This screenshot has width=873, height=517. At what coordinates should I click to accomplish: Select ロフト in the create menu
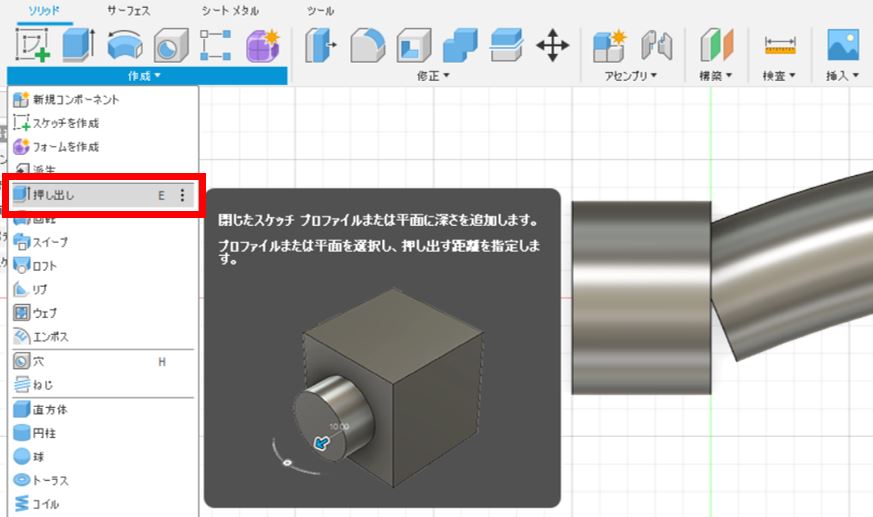[103, 266]
